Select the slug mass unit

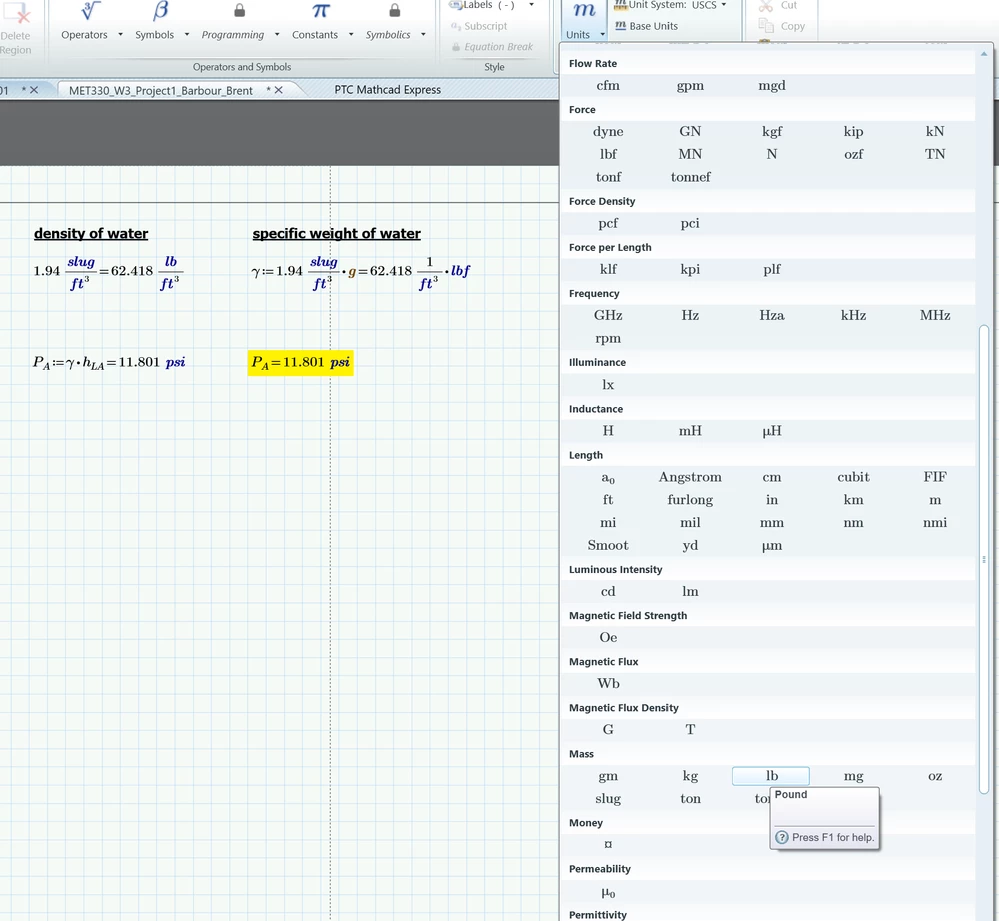608,799
